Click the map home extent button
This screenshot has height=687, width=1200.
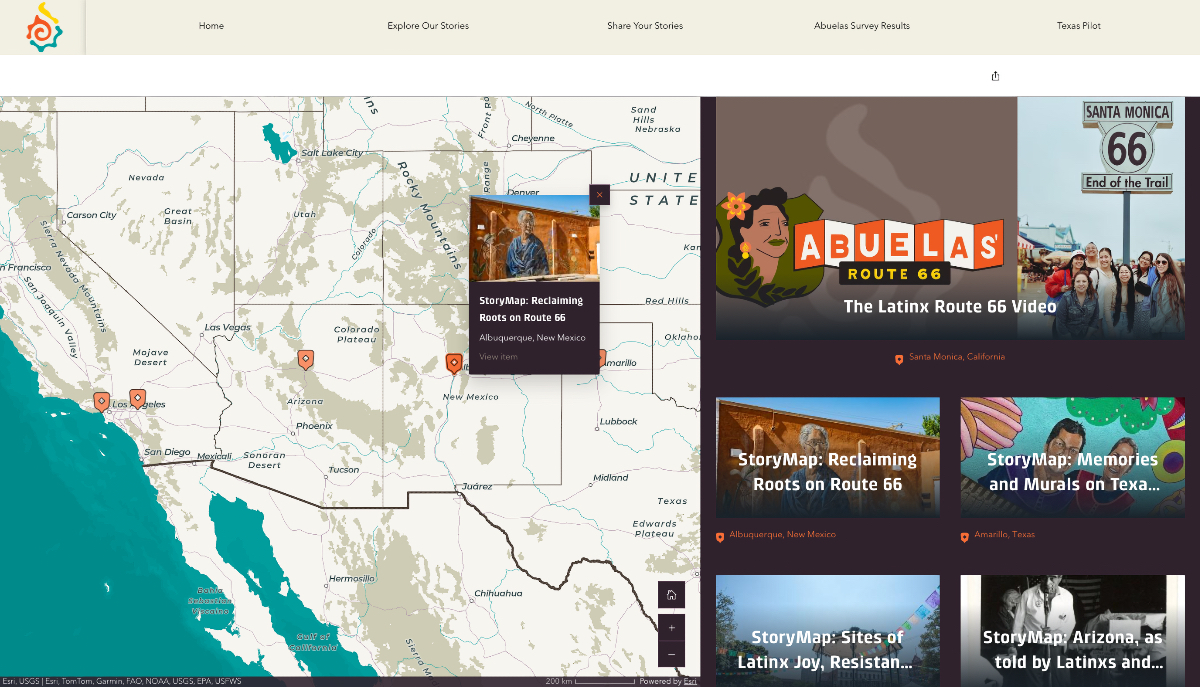[x=671, y=595]
